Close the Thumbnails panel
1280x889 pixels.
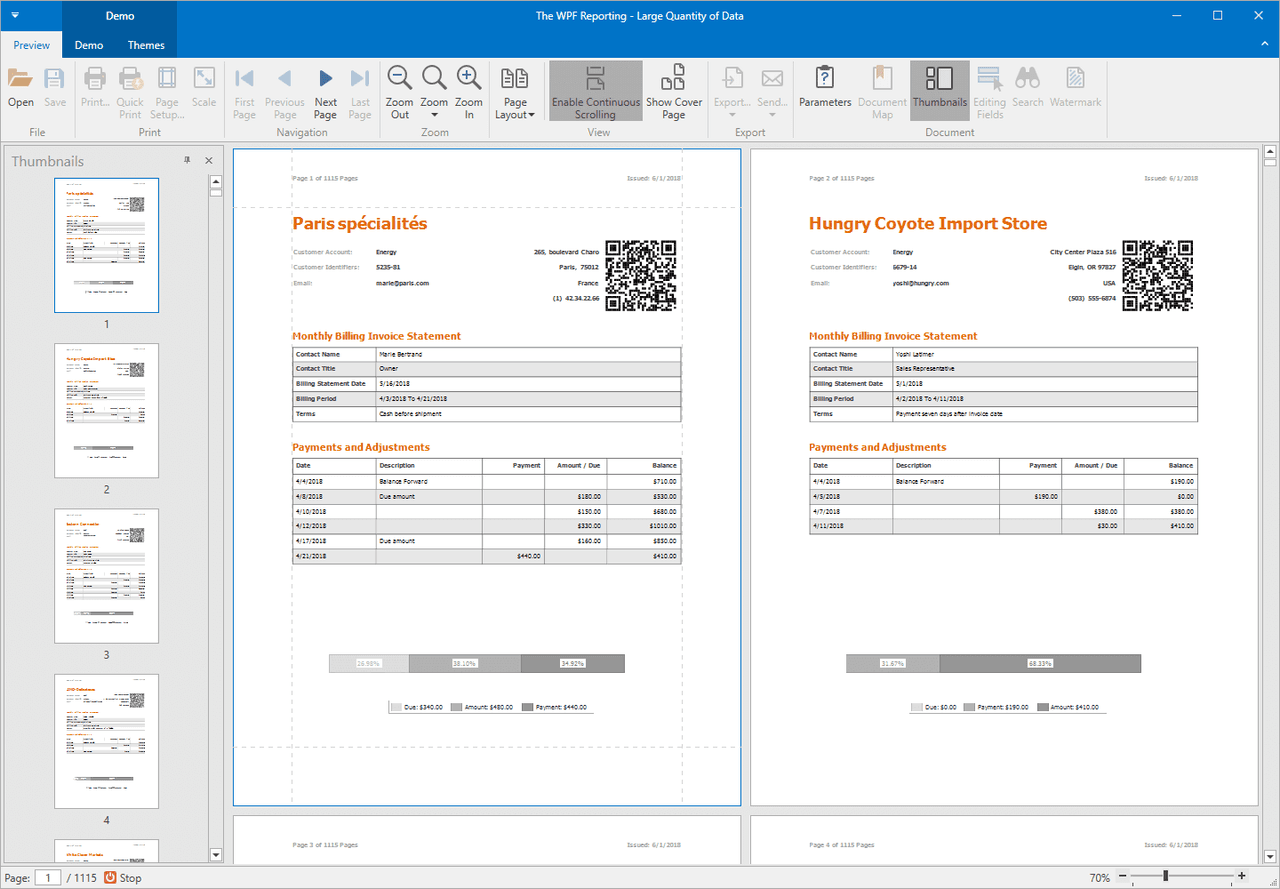point(209,160)
